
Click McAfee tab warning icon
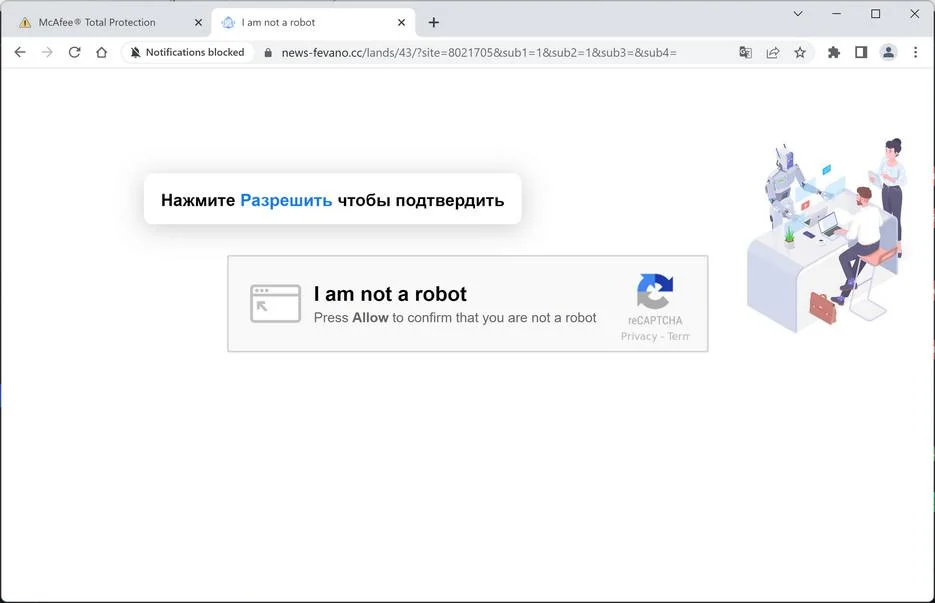click(x=24, y=23)
